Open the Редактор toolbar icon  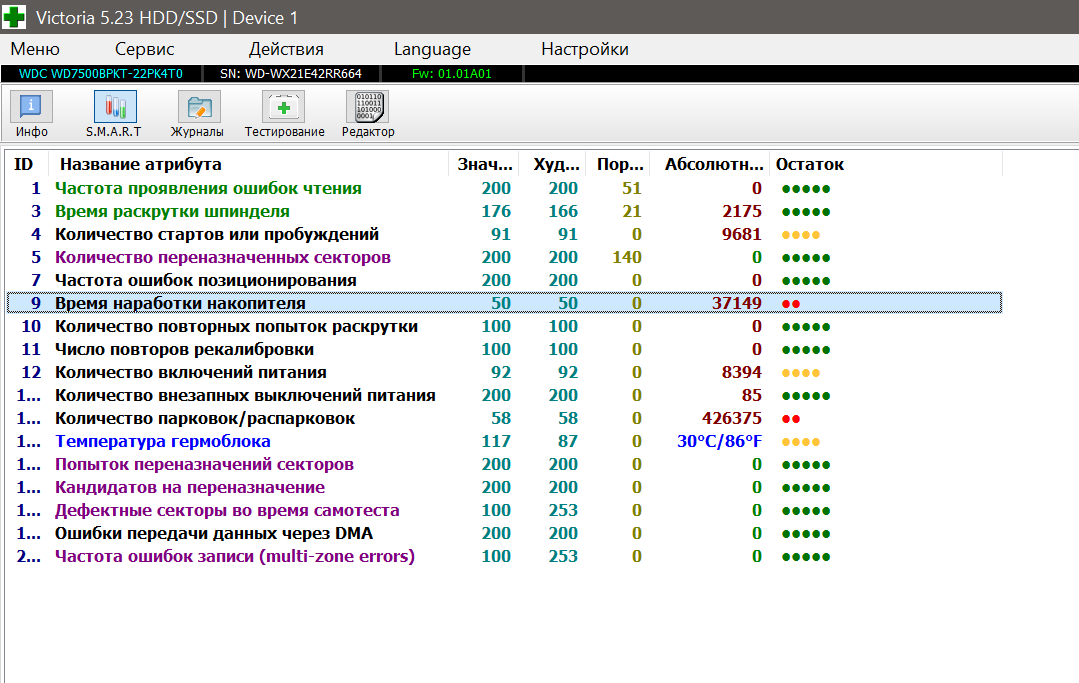tap(368, 114)
